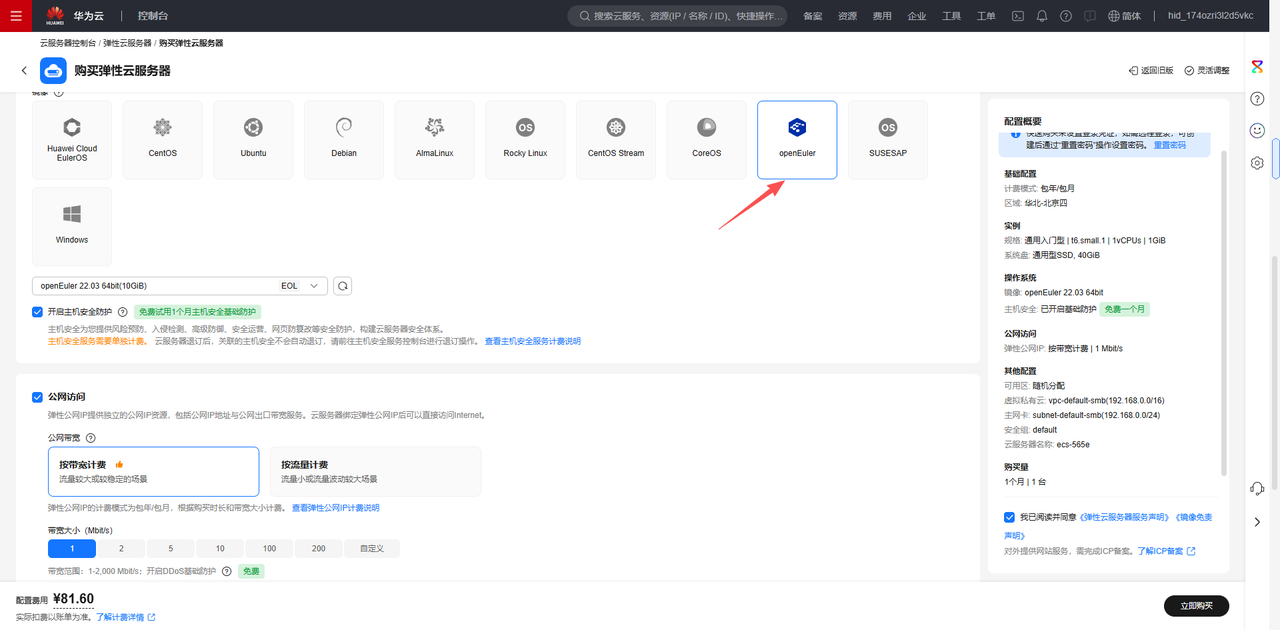1280x630 pixels.
Task: Open 查看弹性公网IP计费说明 link
Action: (x=335, y=508)
